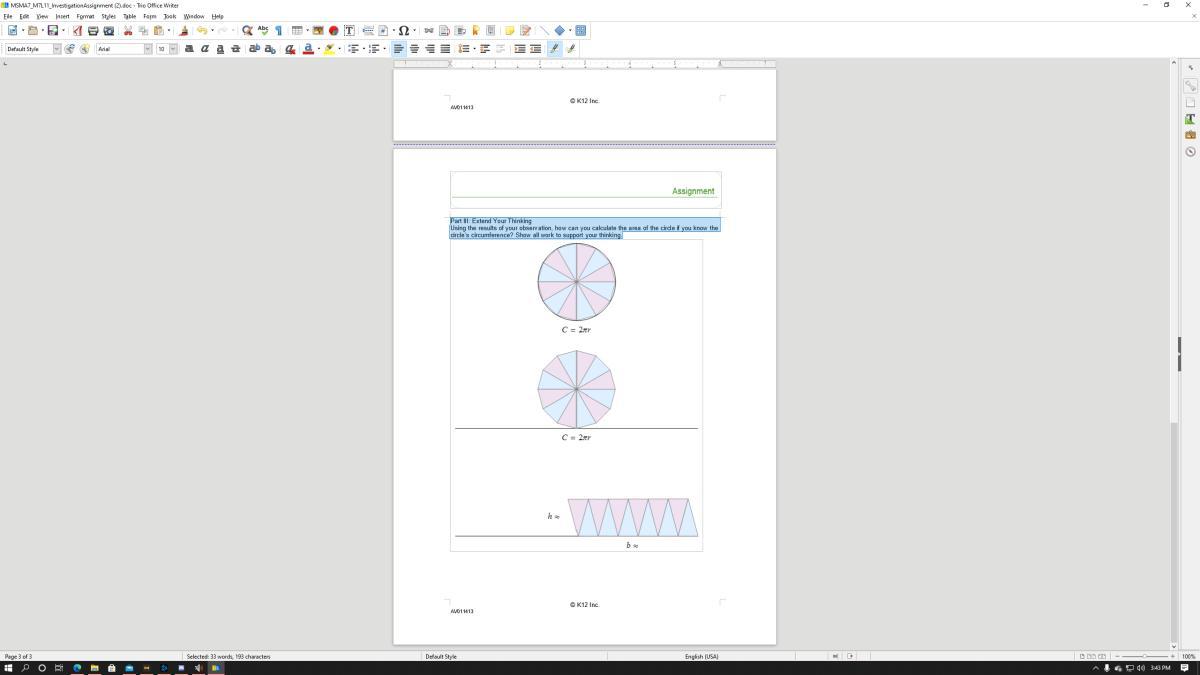Open the Format menu
The image size is (1200, 675).
[85, 16]
